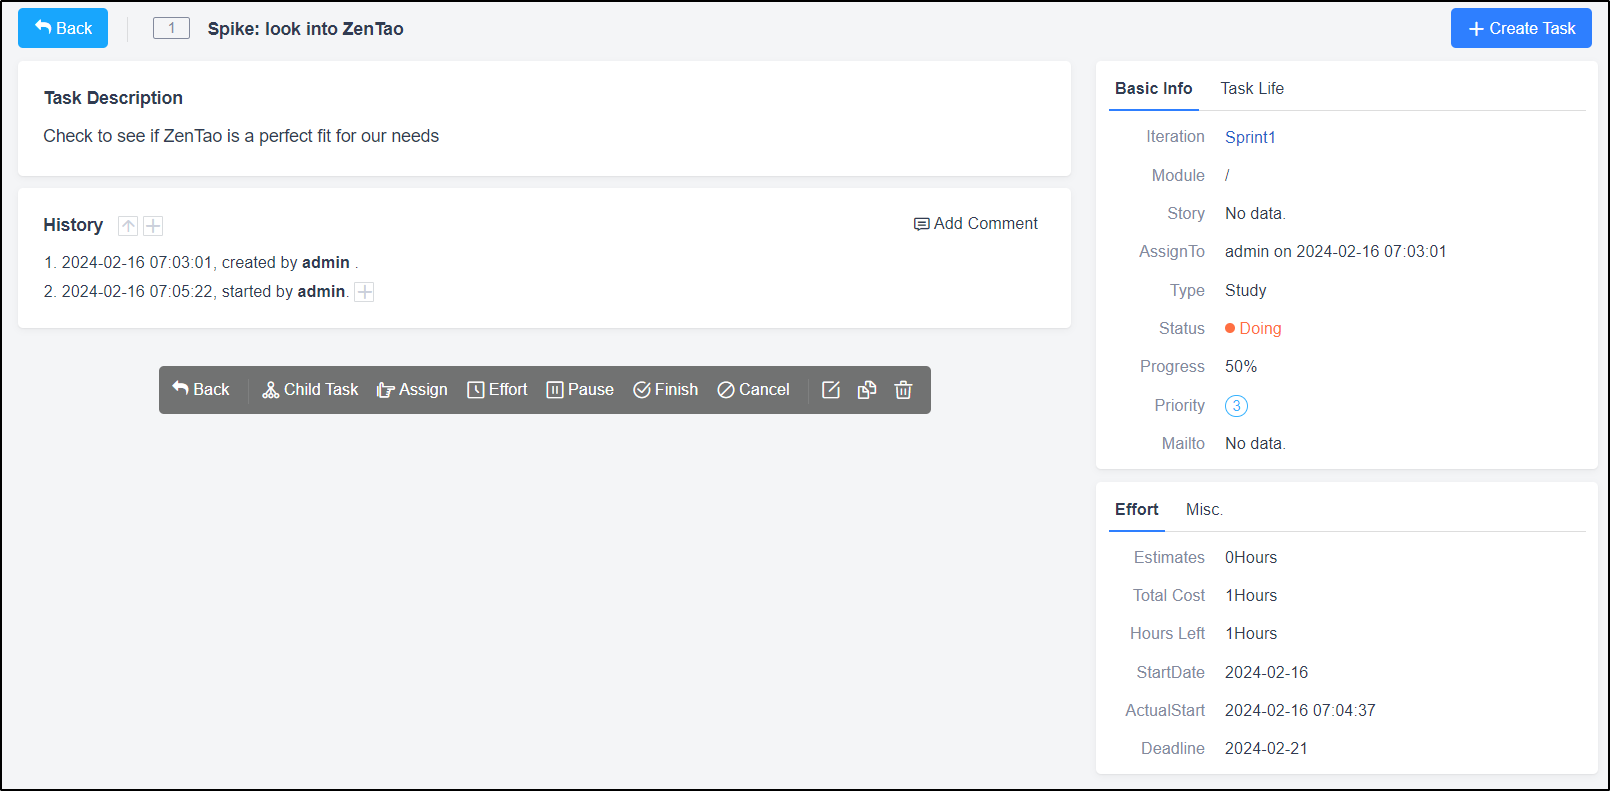
Task: Expand details of the 'started by admin' entry
Action: point(365,292)
